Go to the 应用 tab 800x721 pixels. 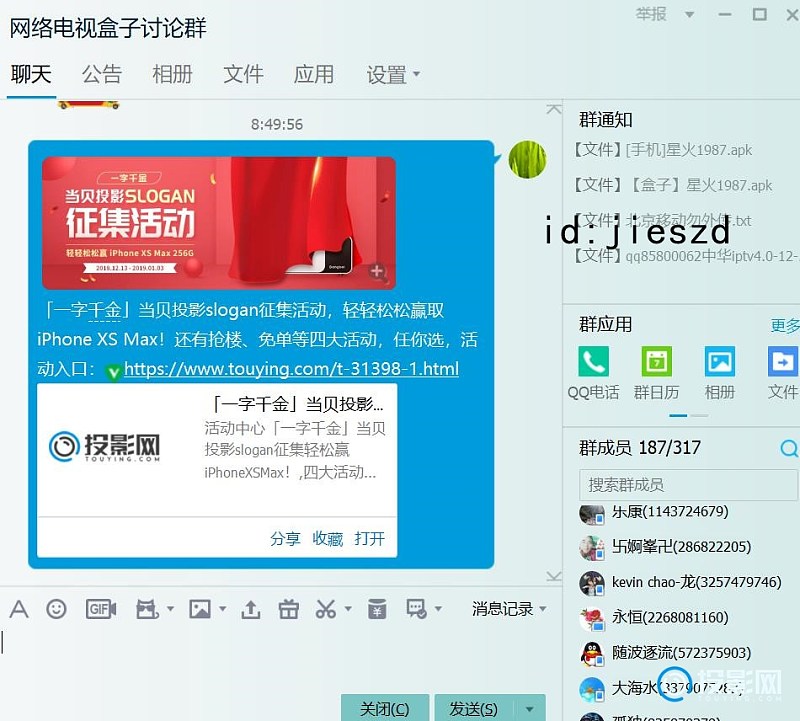tap(314, 74)
